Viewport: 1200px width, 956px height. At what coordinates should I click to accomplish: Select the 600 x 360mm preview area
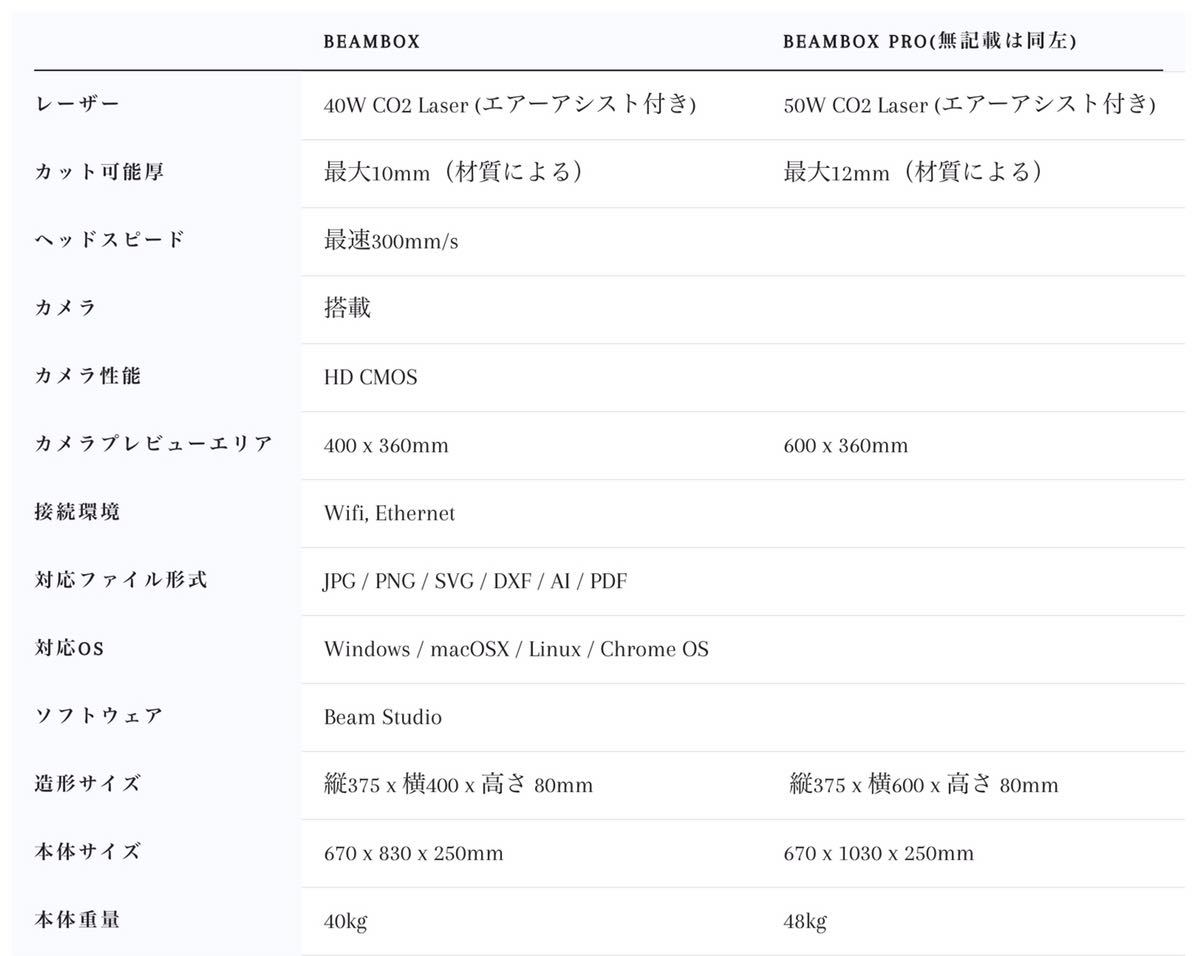tap(846, 446)
